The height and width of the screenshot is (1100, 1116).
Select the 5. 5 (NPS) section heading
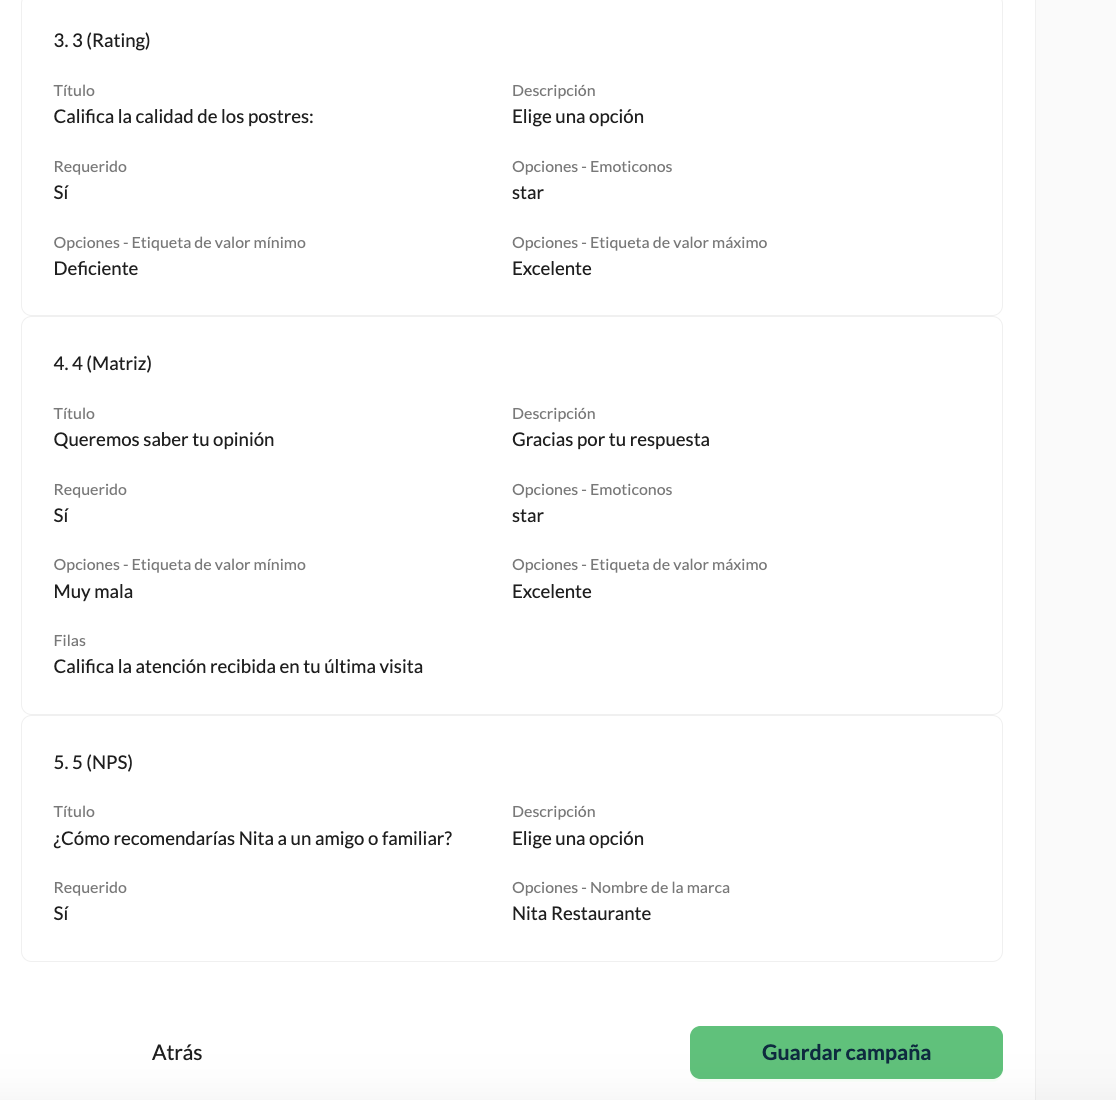click(93, 762)
